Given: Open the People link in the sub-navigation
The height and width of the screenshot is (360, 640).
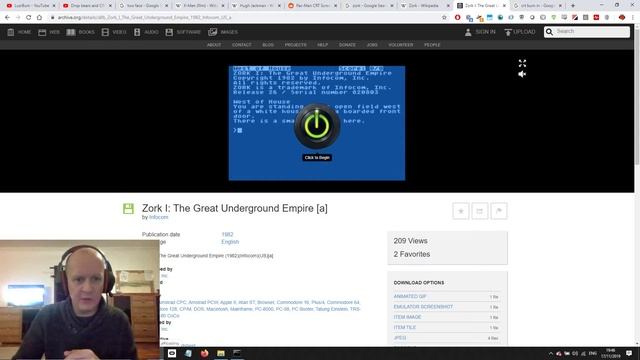Looking at the screenshot, I should coord(432,45).
